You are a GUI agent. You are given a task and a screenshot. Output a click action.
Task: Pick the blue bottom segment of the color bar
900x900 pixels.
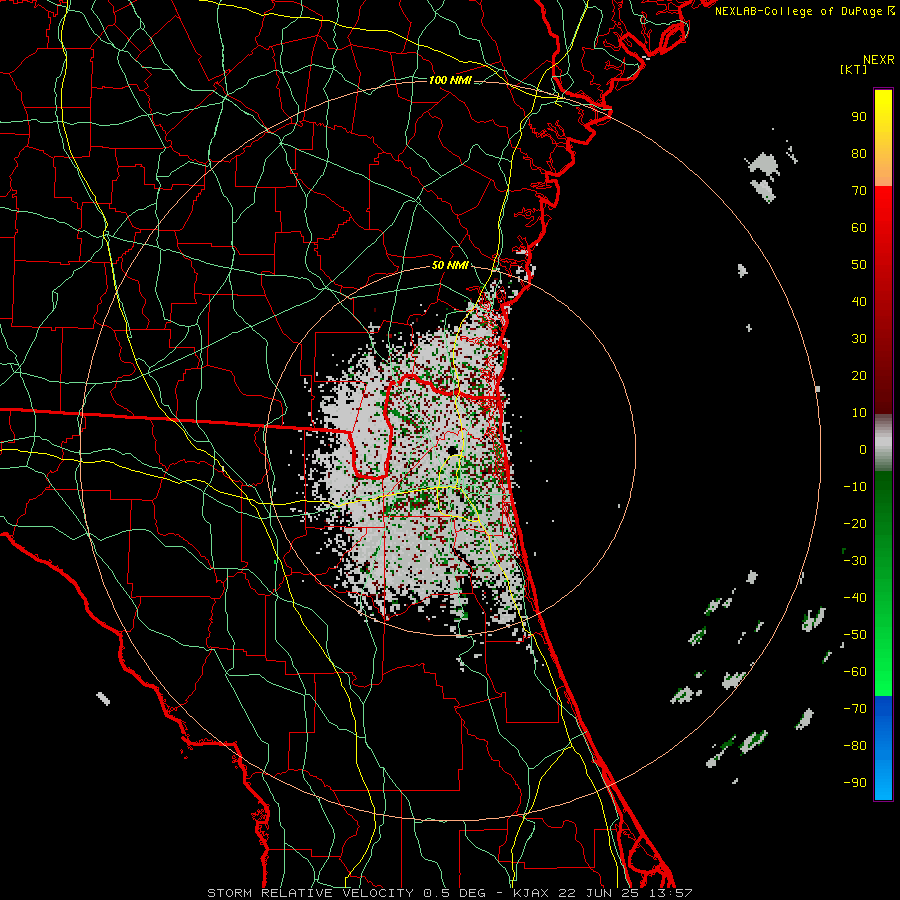(x=883, y=748)
